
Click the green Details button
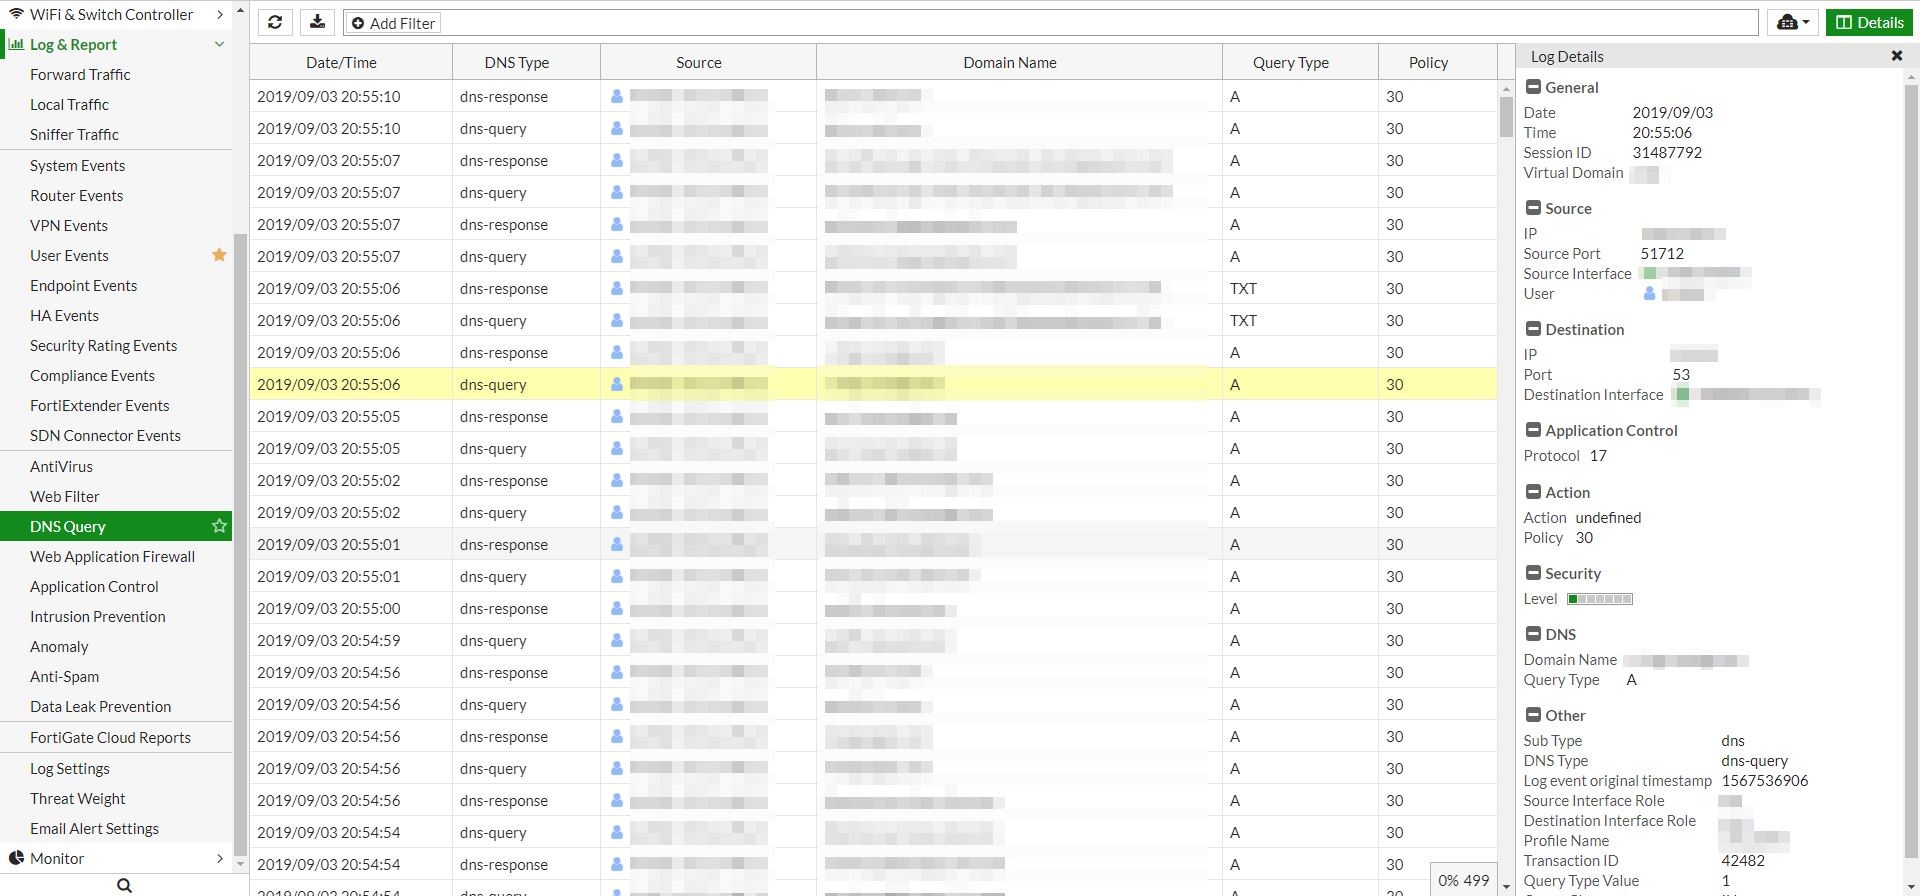1869,23
